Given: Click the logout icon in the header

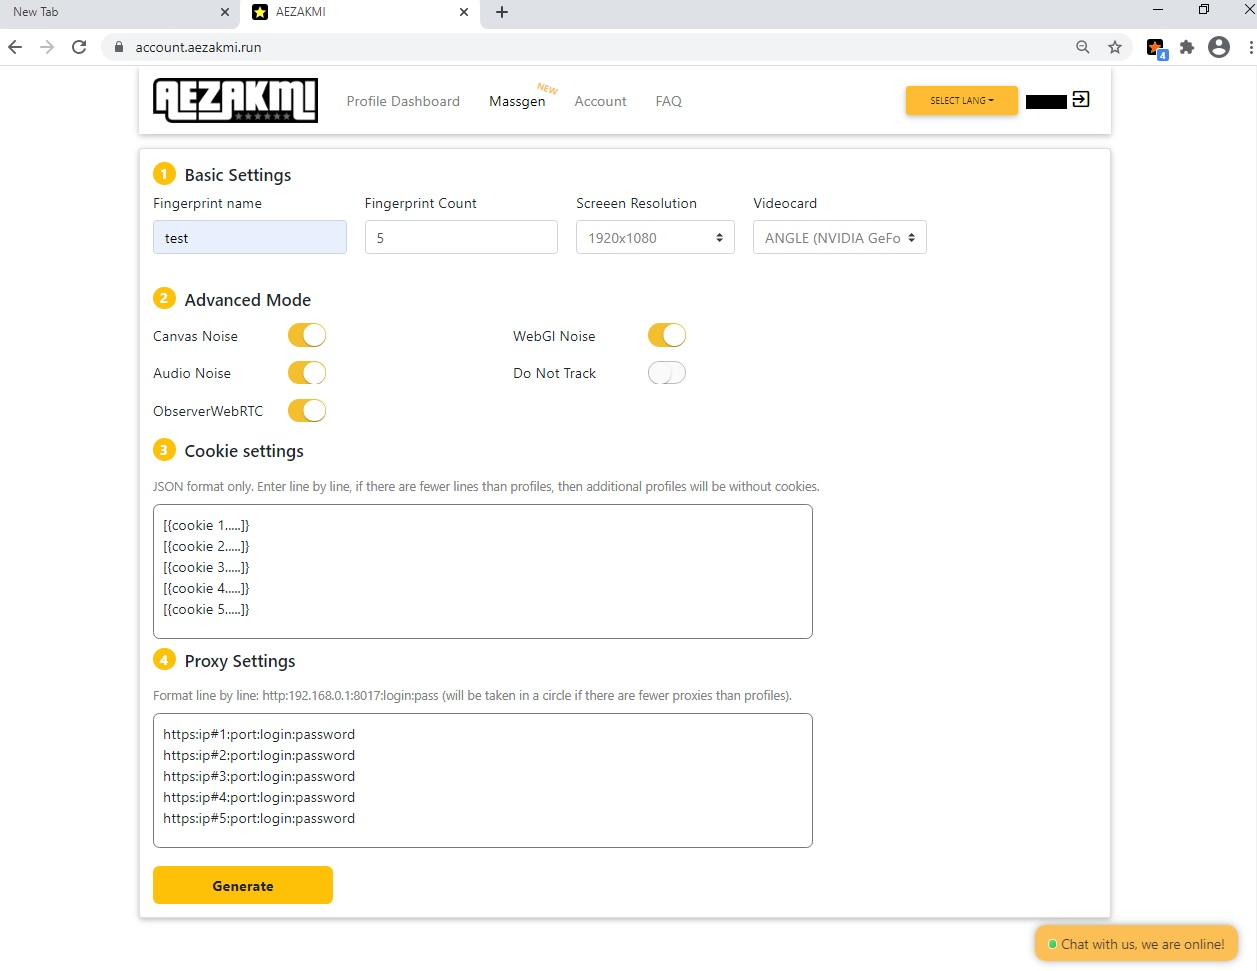Looking at the screenshot, I should tap(1081, 99).
